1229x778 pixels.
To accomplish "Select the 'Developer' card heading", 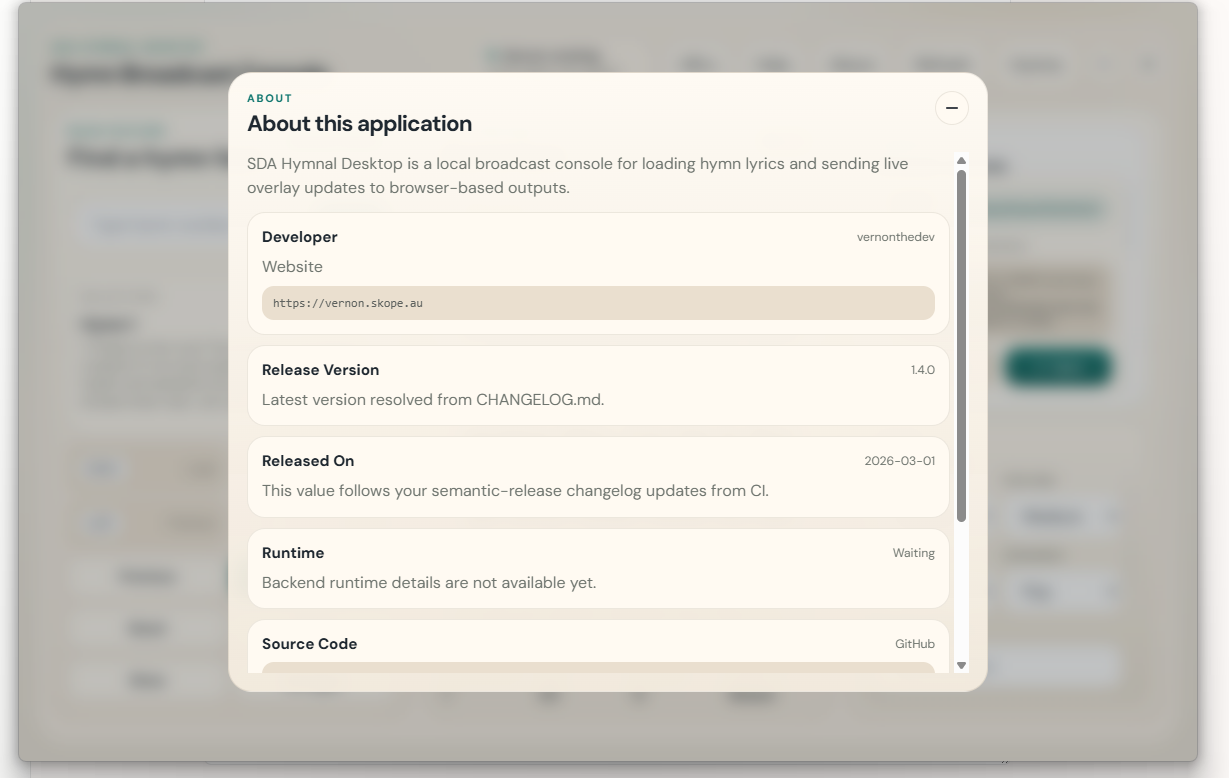I will (300, 237).
